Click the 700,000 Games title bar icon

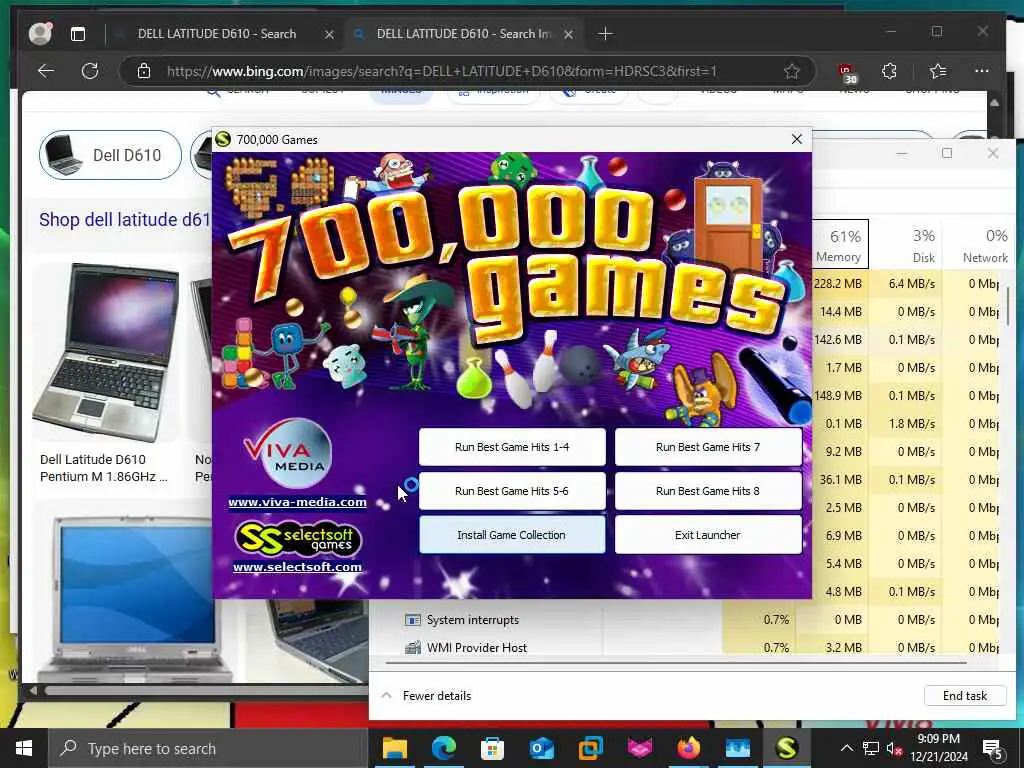pyautogui.click(x=223, y=139)
